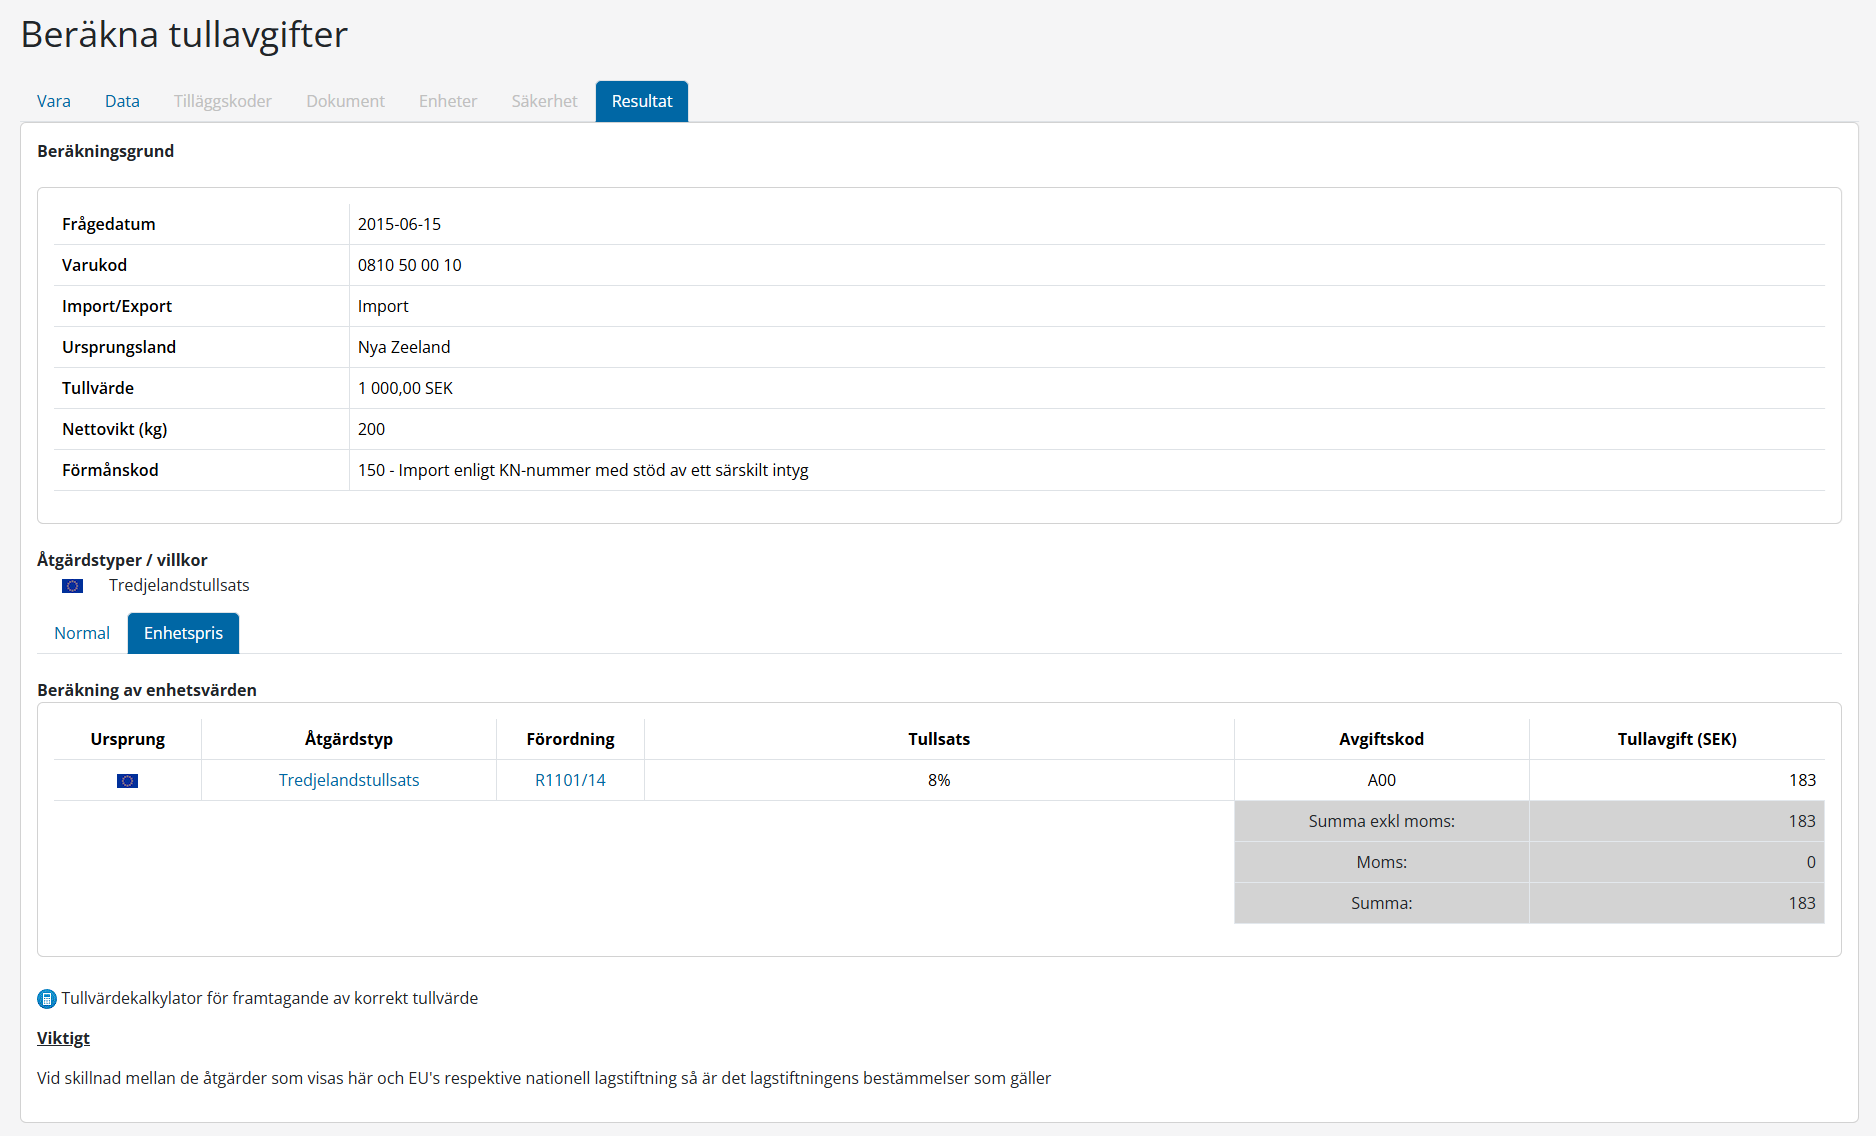Select the Enhetspris tab

pos(183,633)
